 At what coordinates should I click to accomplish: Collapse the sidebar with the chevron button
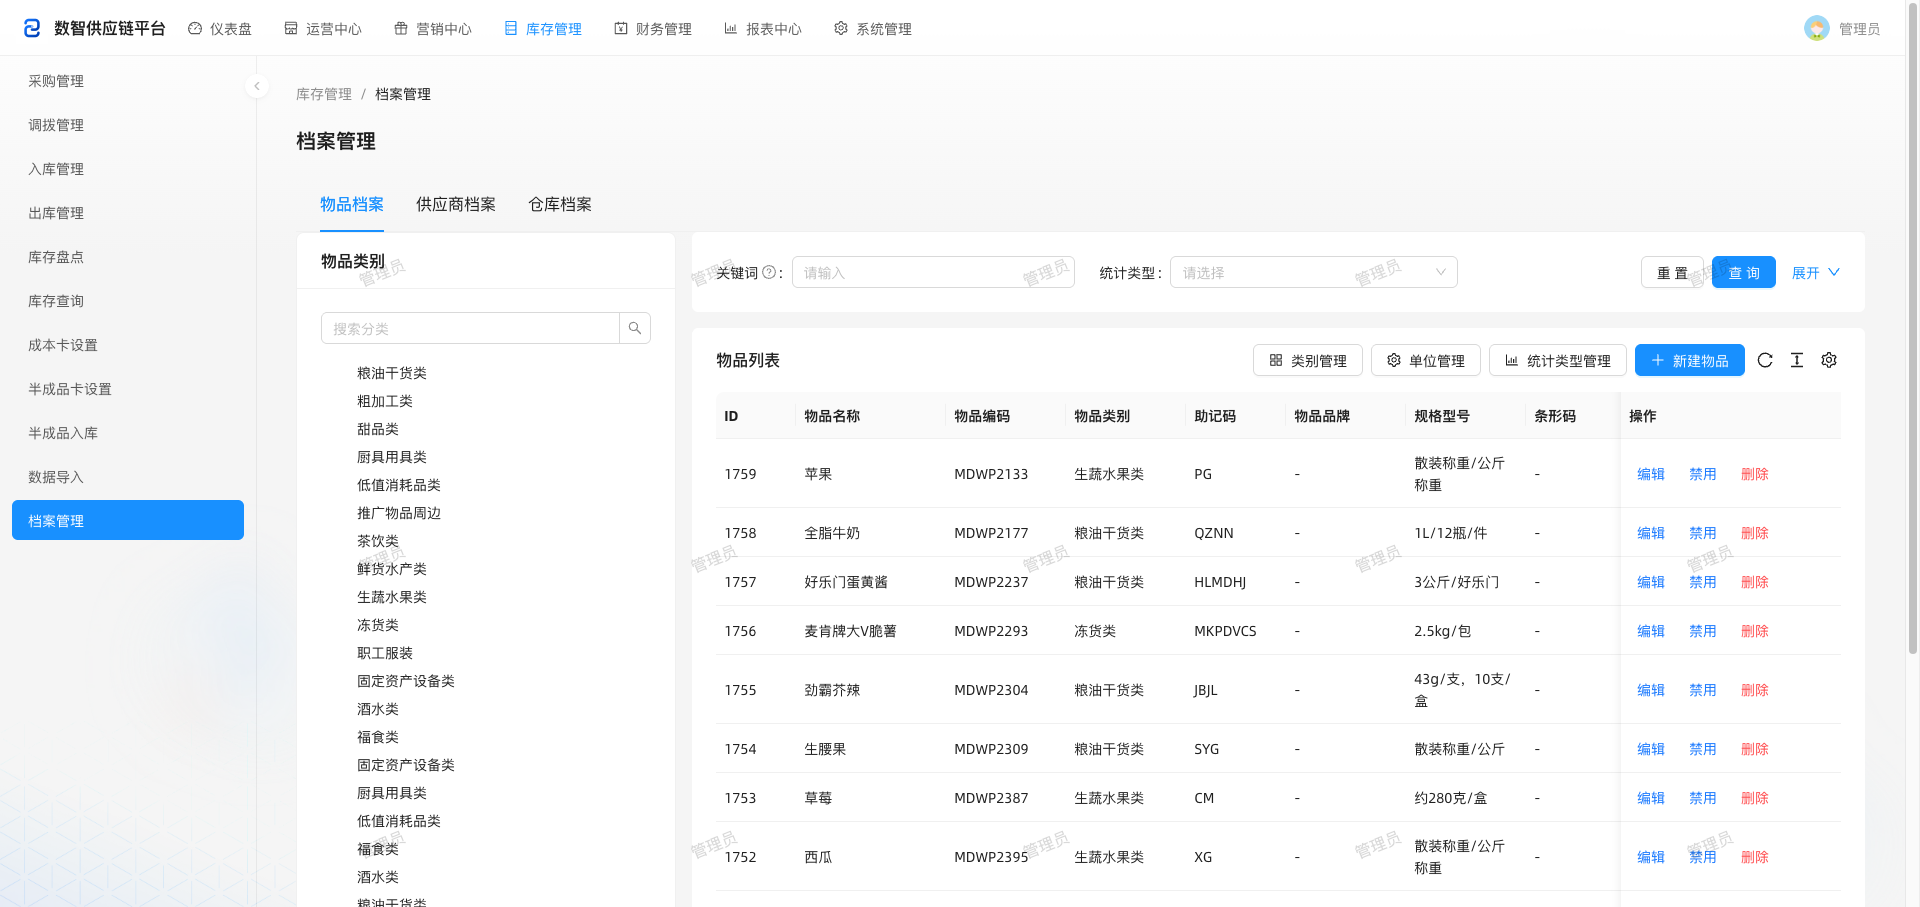(x=257, y=86)
